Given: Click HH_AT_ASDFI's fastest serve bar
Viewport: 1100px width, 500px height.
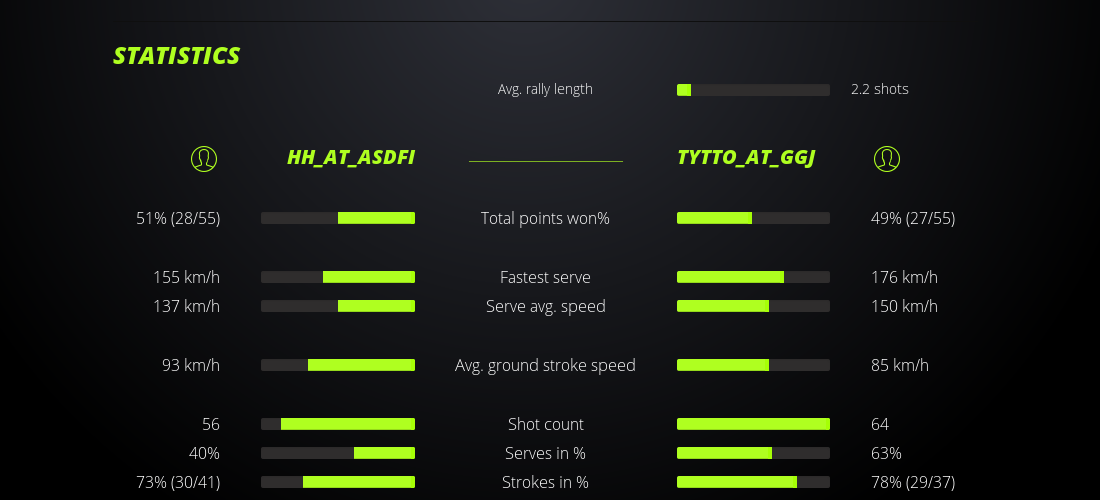Looking at the screenshot, I should pyautogui.click(x=338, y=277).
